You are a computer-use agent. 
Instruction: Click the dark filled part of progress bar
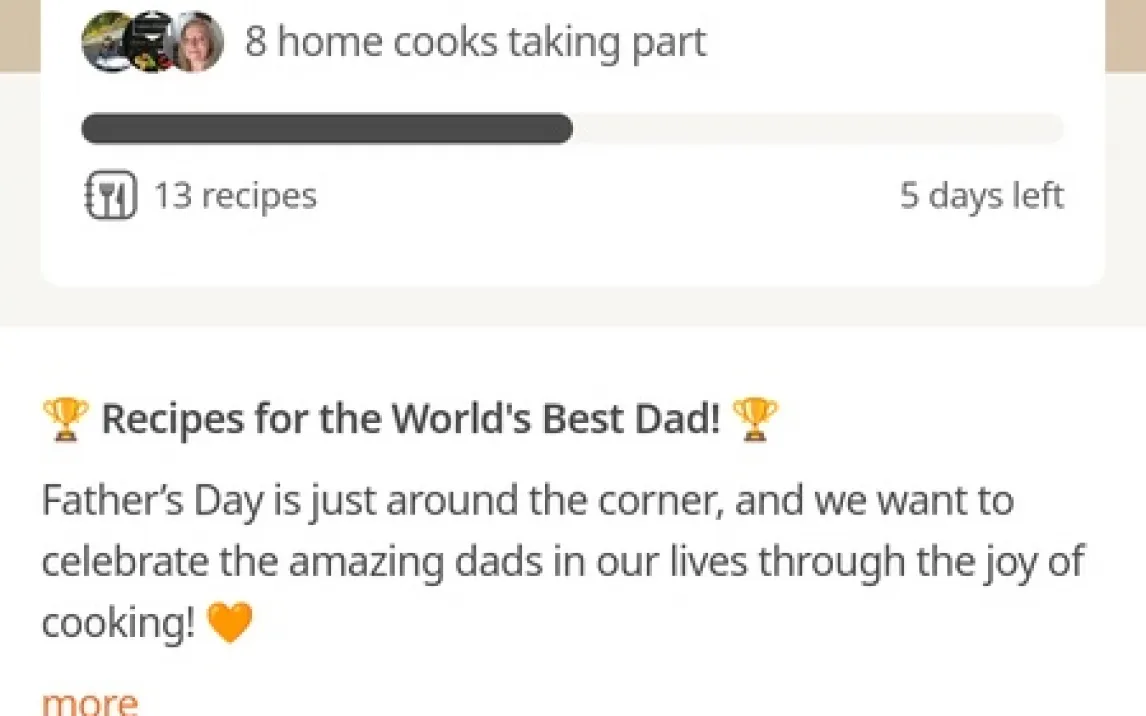click(326, 129)
